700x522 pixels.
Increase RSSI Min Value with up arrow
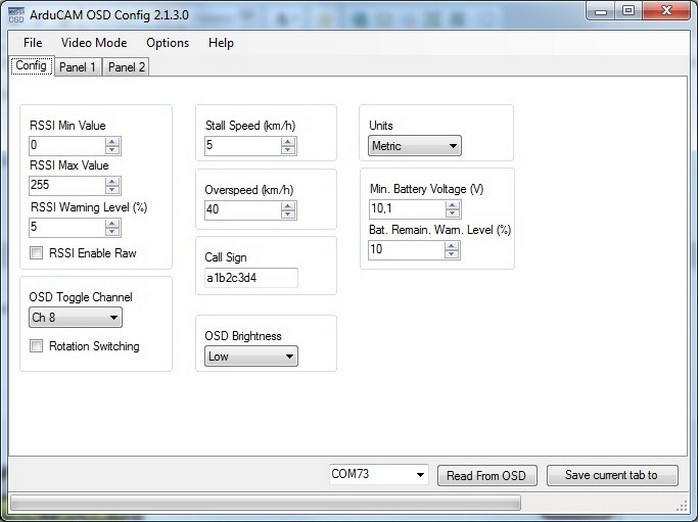113,141
